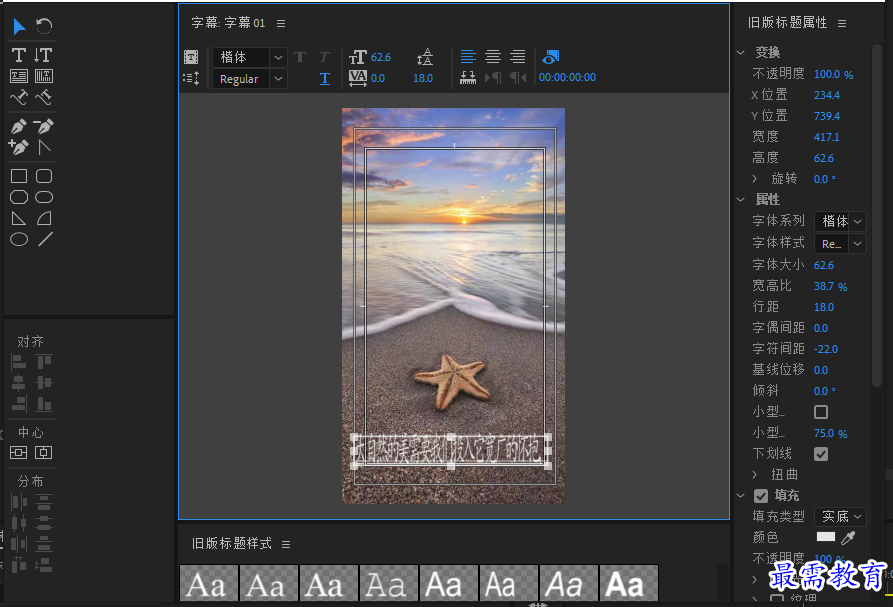Click the toolbar font size value 62.6
Screen dimensions: 893x607
coord(380,57)
